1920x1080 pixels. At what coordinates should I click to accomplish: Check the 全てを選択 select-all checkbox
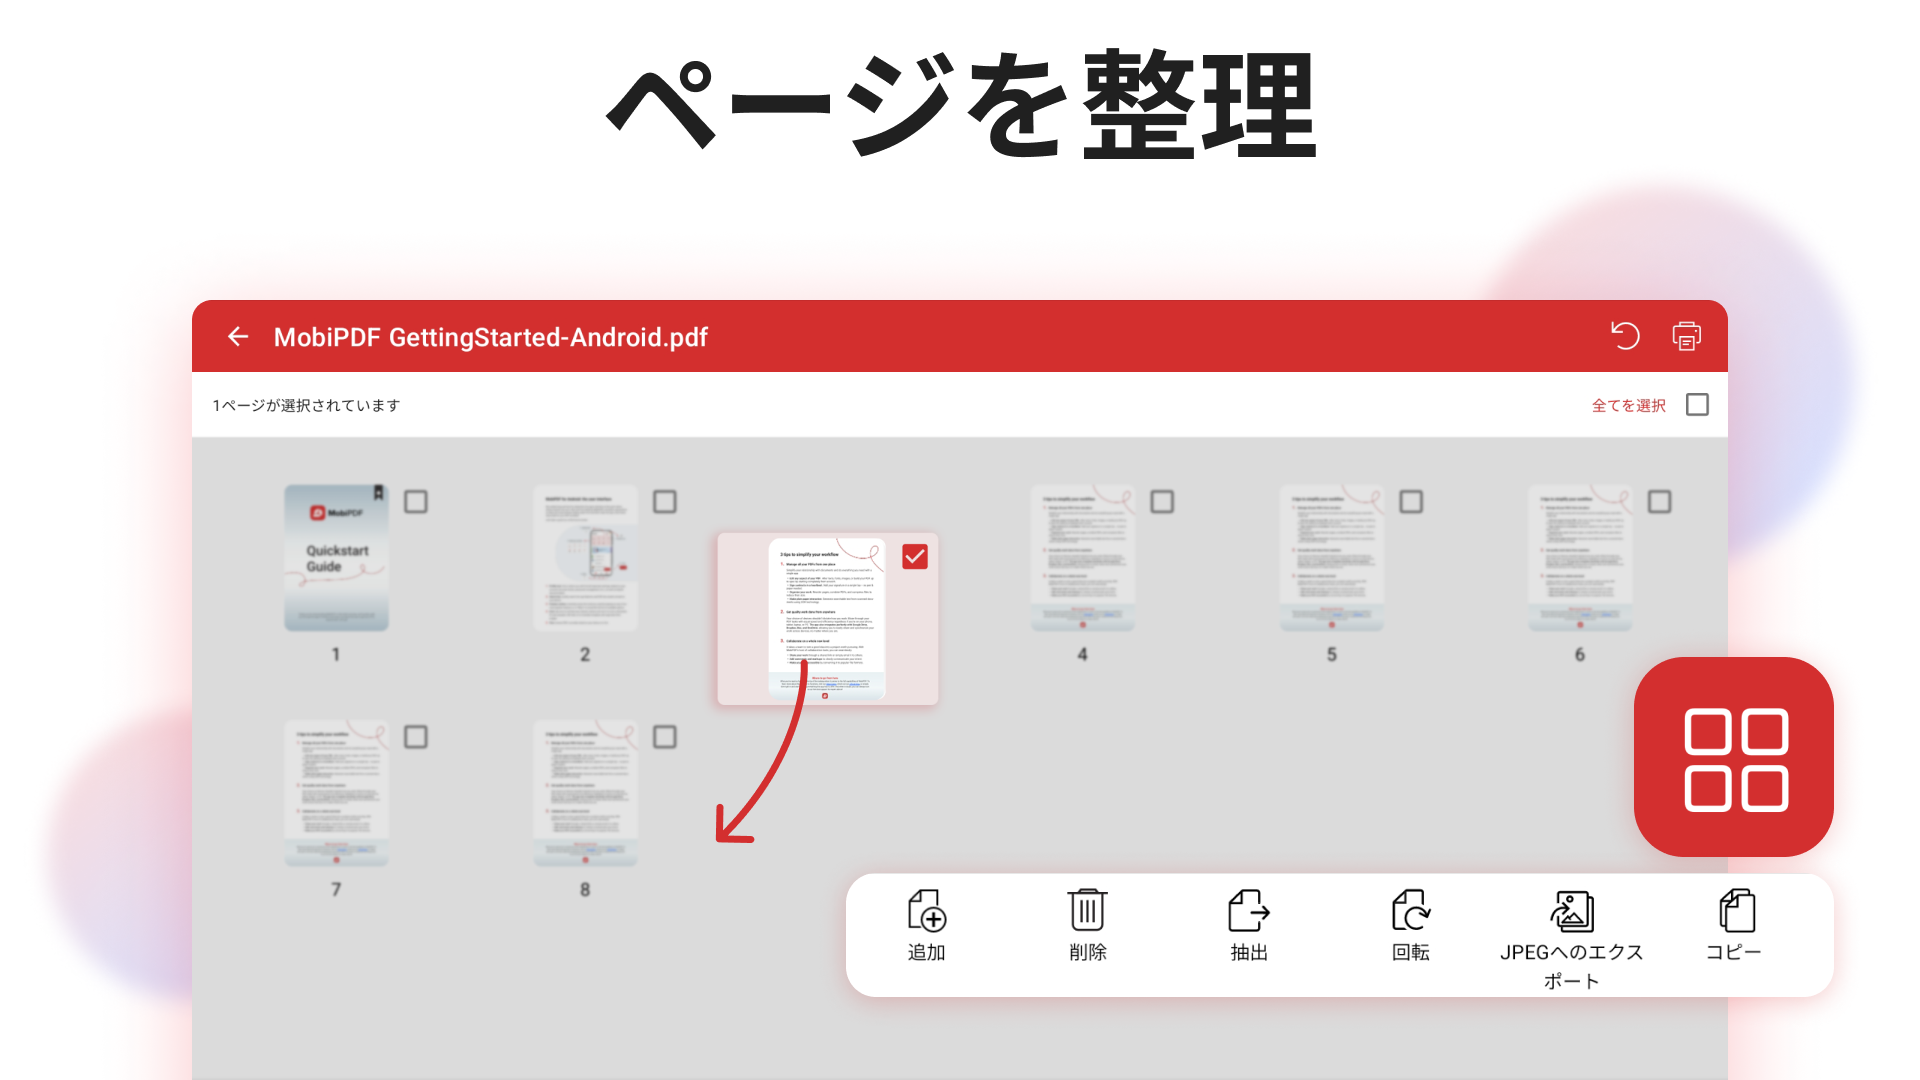pyautogui.click(x=1697, y=405)
